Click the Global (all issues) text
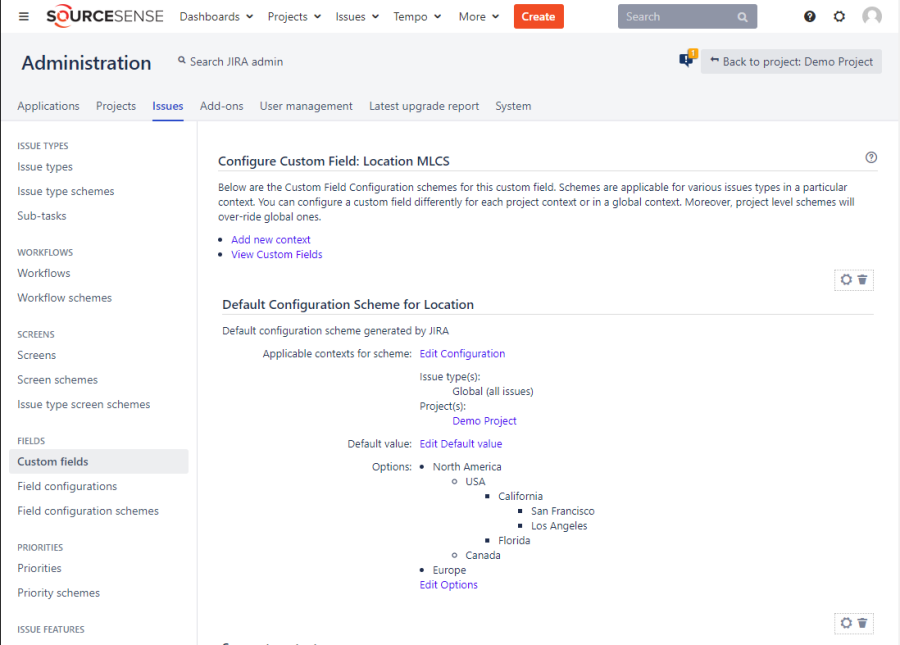 (492, 392)
